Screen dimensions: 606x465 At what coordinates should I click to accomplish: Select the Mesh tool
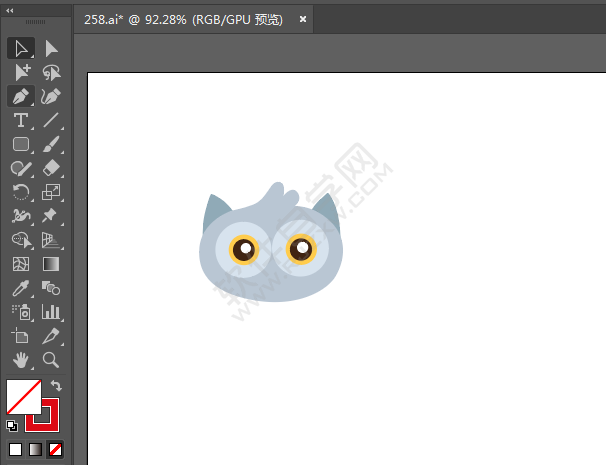(21, 264)
